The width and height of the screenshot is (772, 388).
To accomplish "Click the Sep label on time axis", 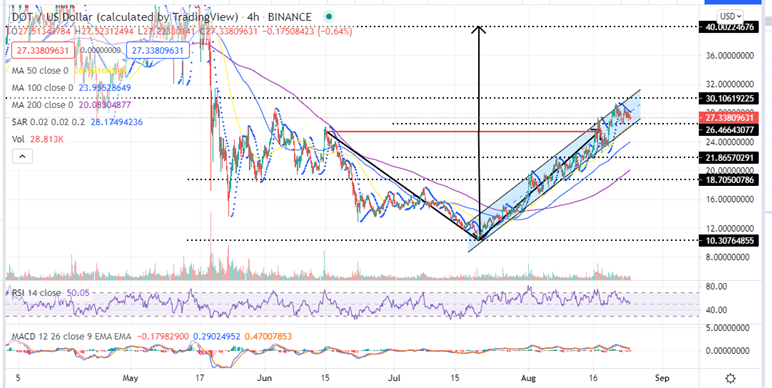I will 663,379.
